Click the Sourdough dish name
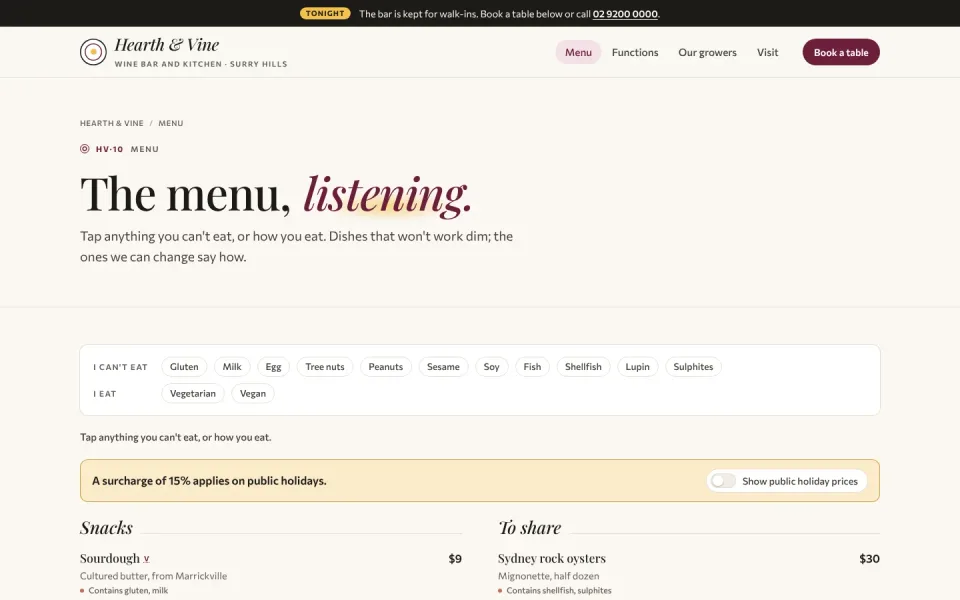 [x=110, y=558]
